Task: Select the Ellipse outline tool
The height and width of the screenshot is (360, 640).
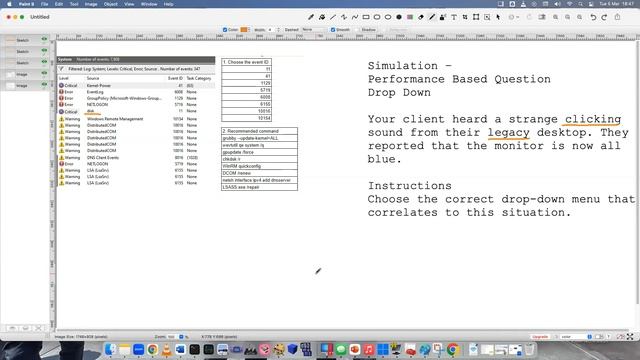Action: point(388,17)
